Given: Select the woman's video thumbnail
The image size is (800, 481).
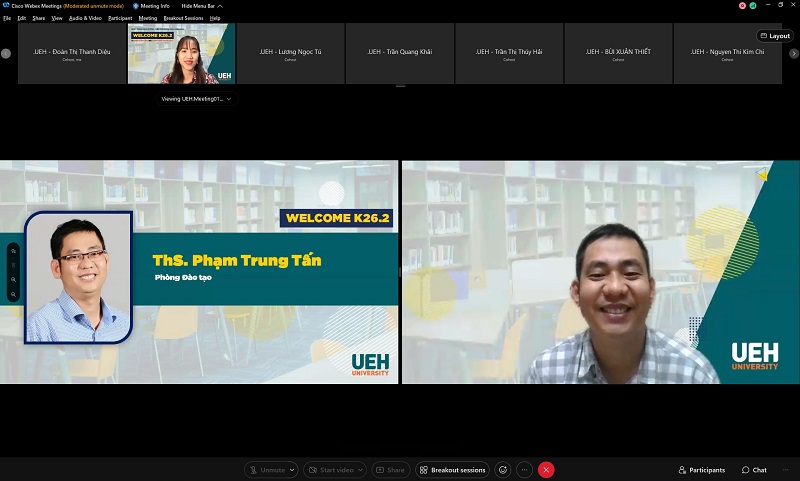Looking at the screenshot, I should (x=181, y=53).
